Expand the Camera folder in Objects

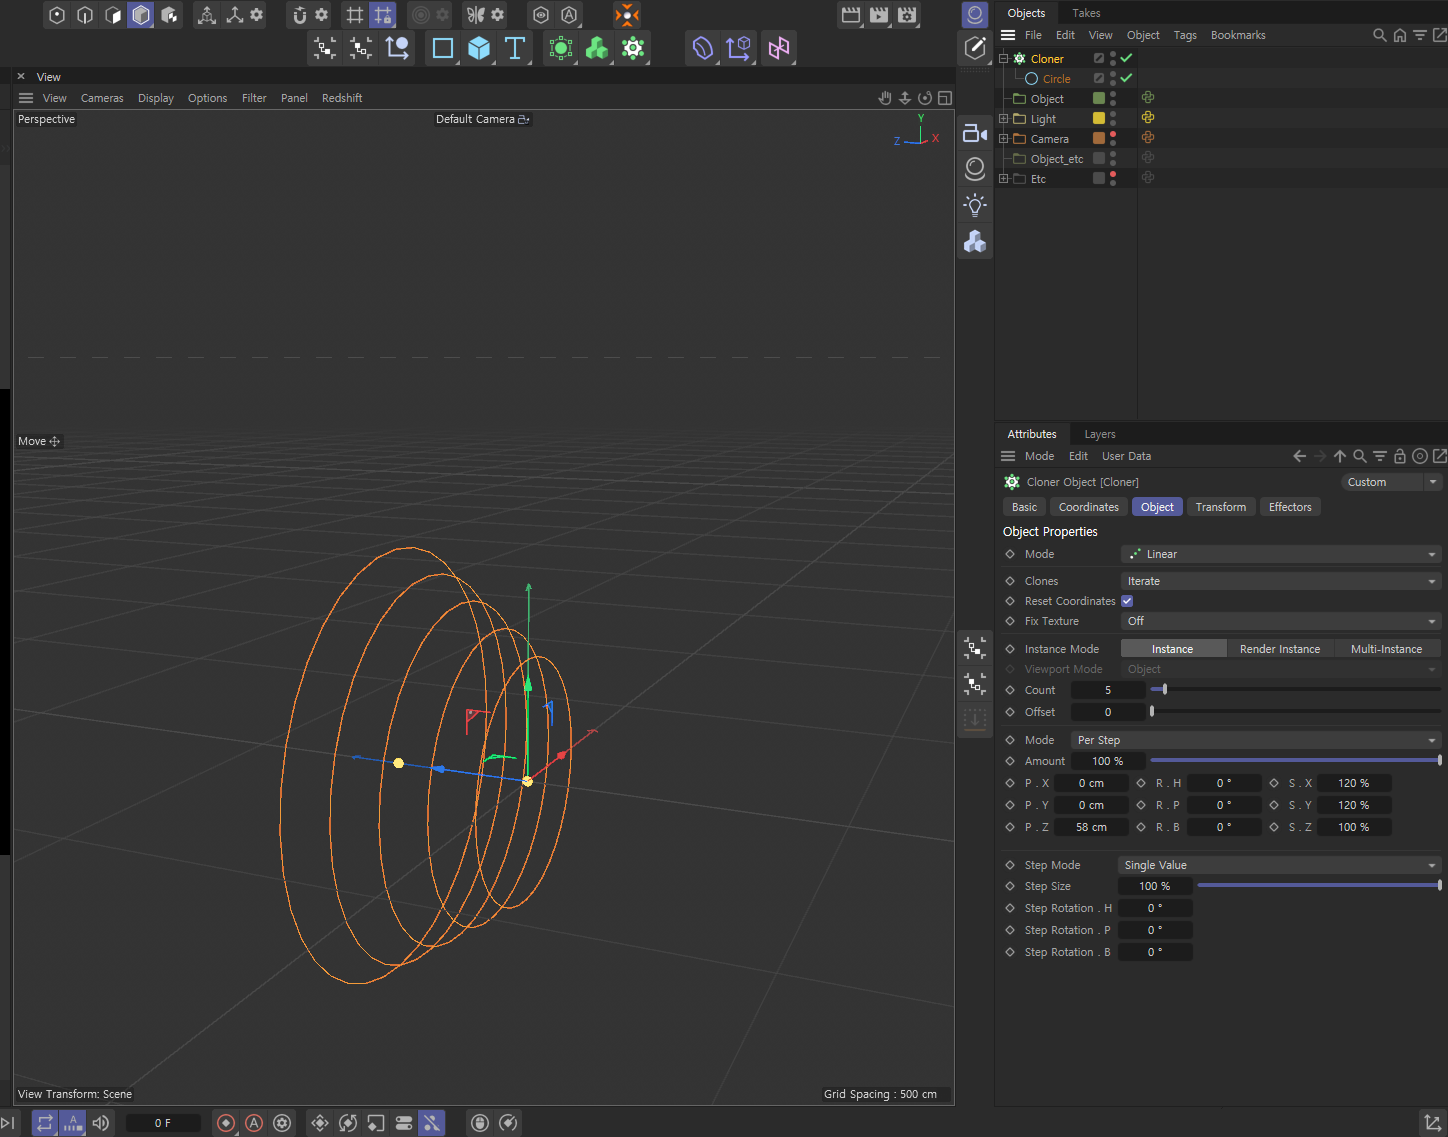(1004, 138)
